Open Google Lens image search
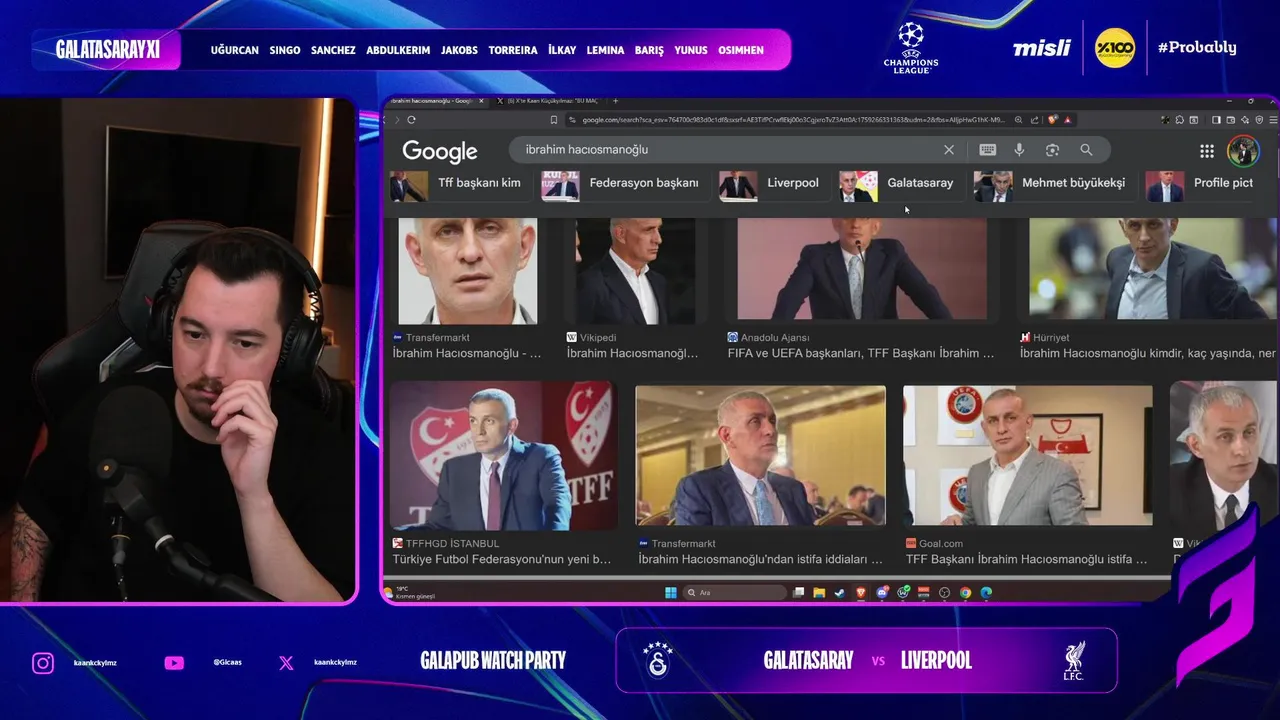The width and height of the screenshot is (1280, 720). coord(1052,150)
